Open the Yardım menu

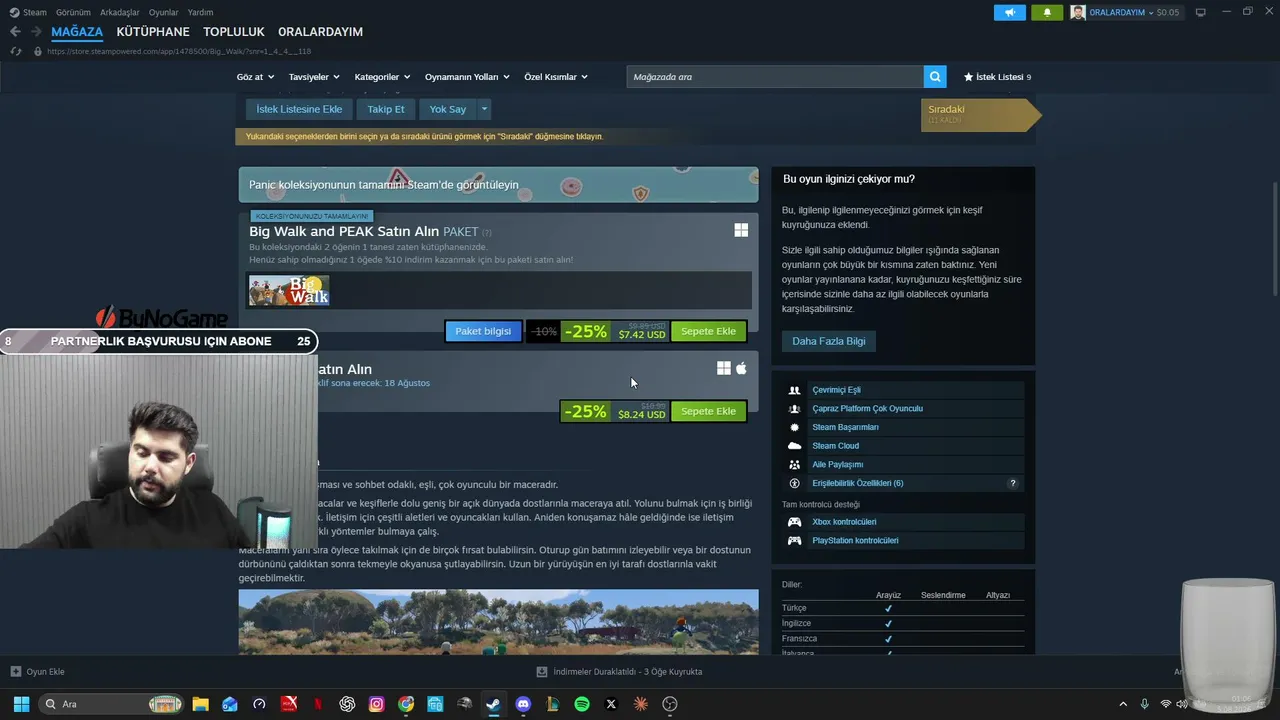click(200, 12)
